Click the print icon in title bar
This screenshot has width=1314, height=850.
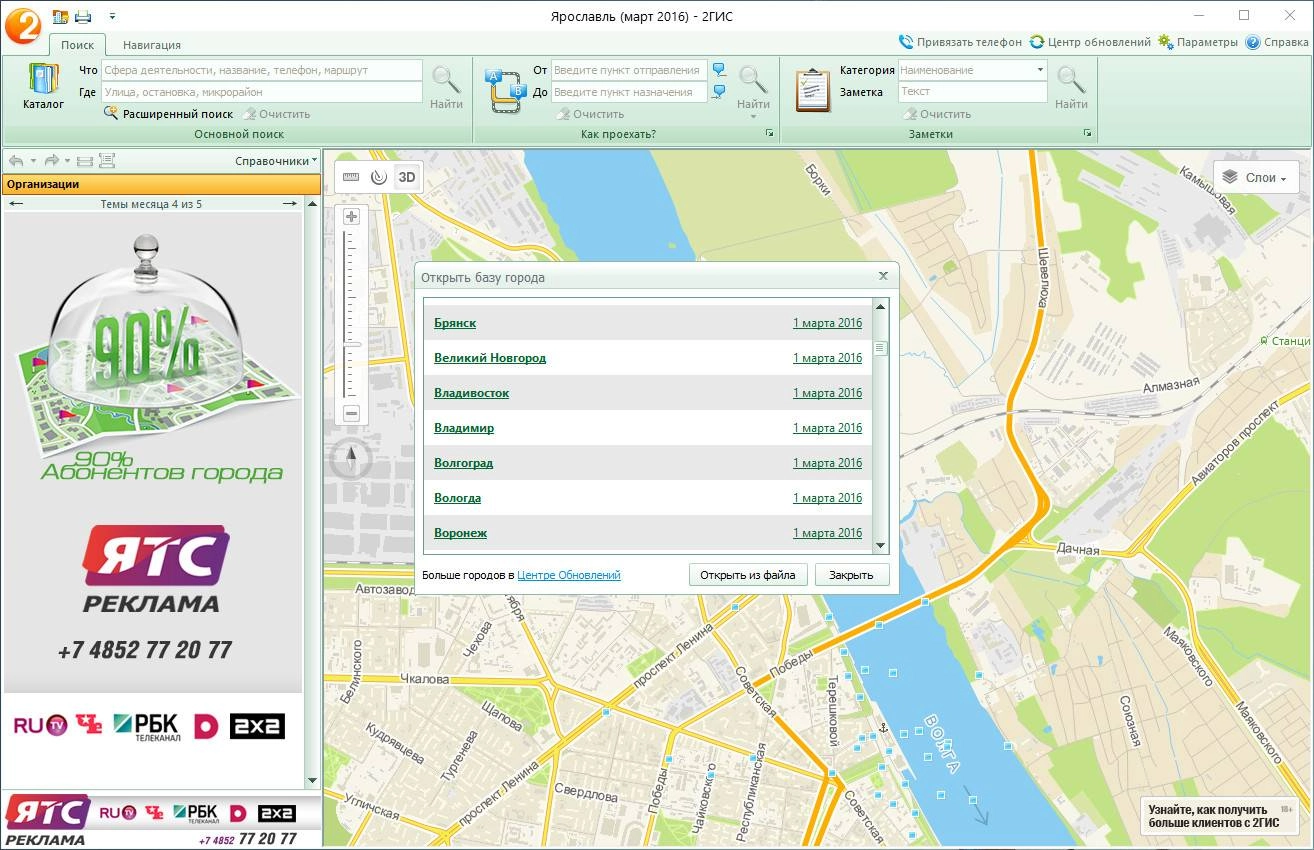pos(82,16)
